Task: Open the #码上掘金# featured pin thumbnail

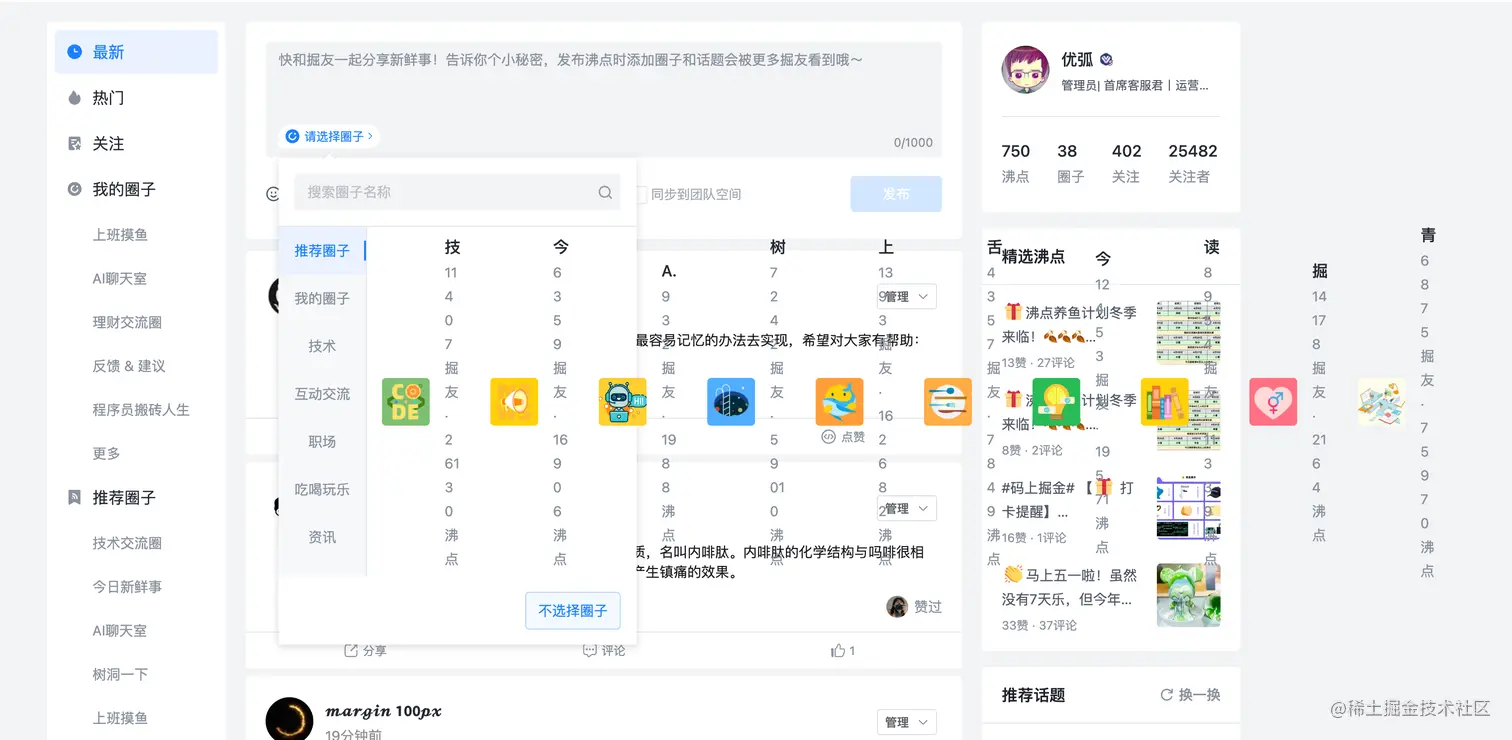Action: pos(1188,509)
